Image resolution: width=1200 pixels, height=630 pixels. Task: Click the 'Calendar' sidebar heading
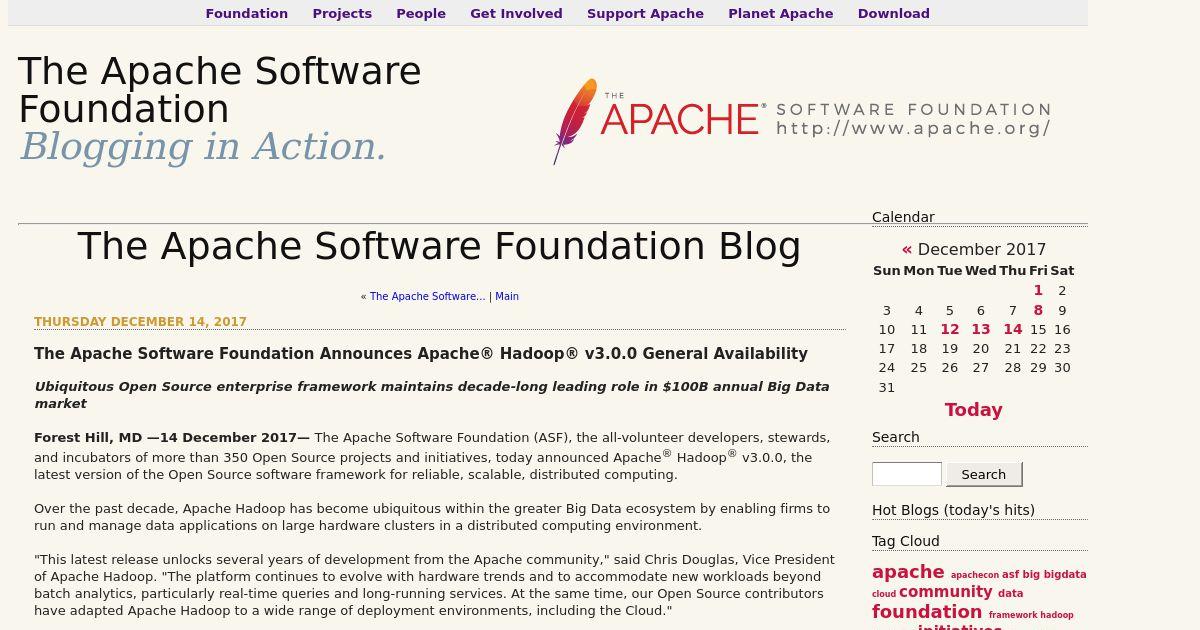pos(903,217)
